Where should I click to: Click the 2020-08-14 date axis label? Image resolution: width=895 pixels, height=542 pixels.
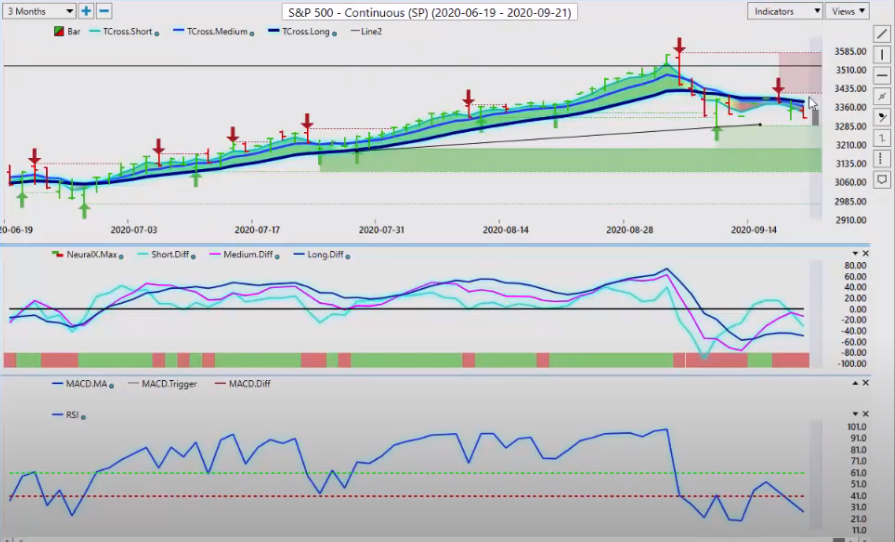[x=506, y=230]
